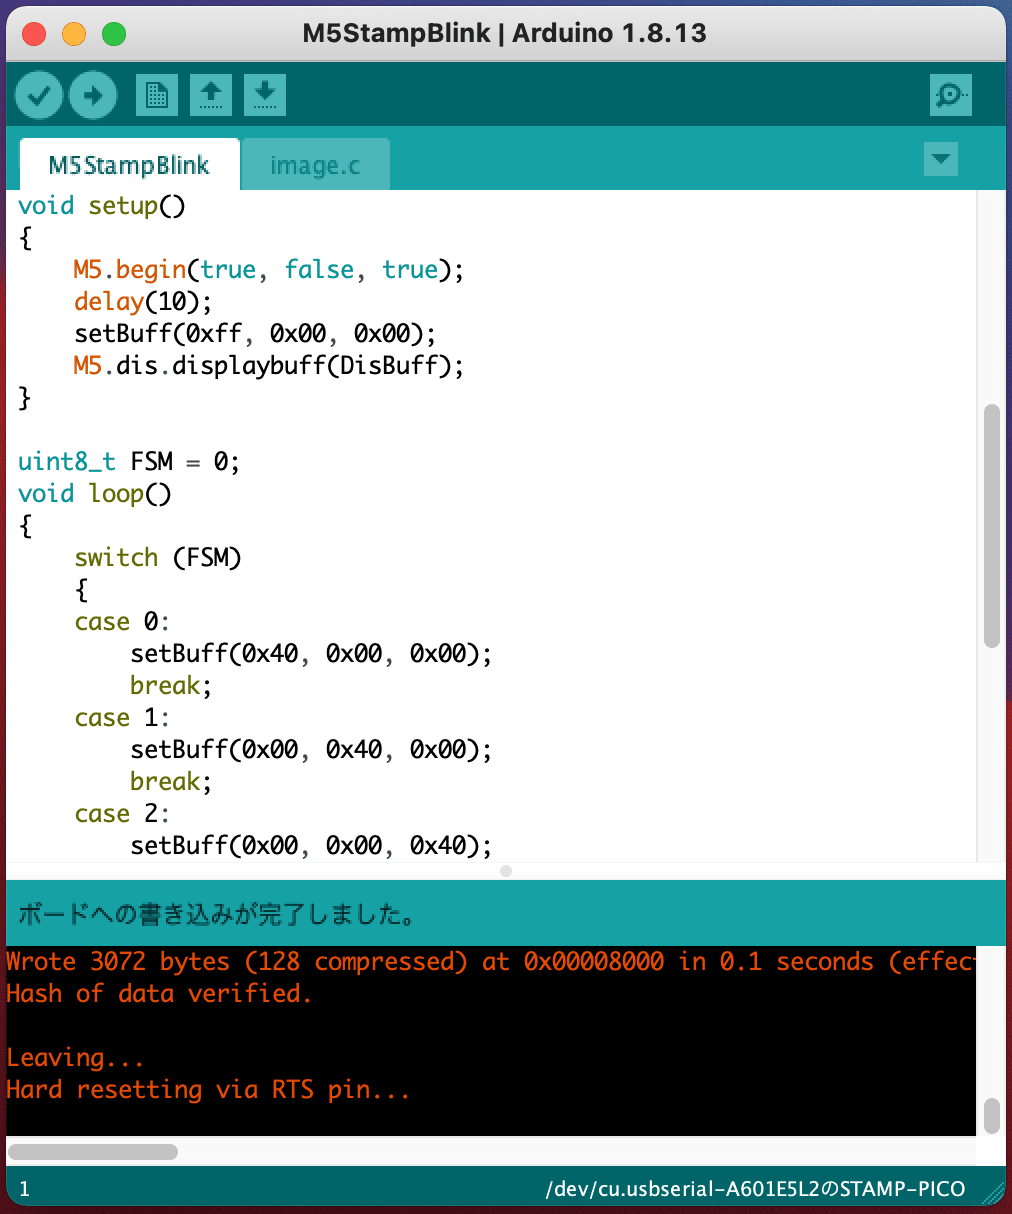This screenshot has height=1214, width=1012.
Task: Click the "M5.dis.displaybuff(DisBuff);" line
Action: [269, 366]
